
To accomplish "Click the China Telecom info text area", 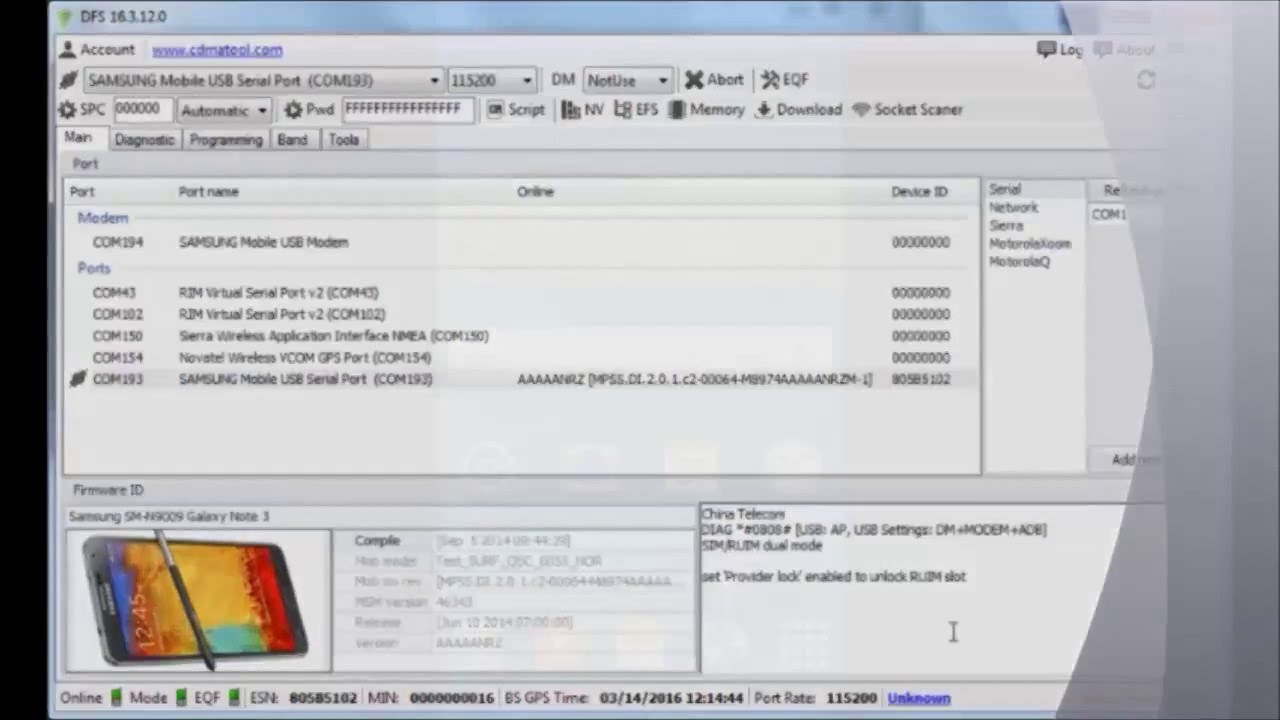I will tap(930, 588).
